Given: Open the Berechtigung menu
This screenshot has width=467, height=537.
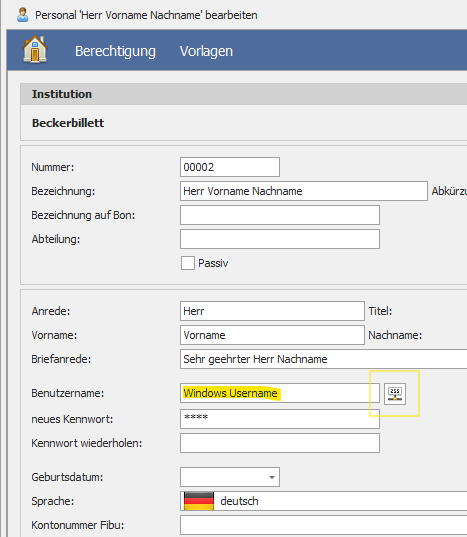Looking at the screenshot, I should tap(115, 51).
